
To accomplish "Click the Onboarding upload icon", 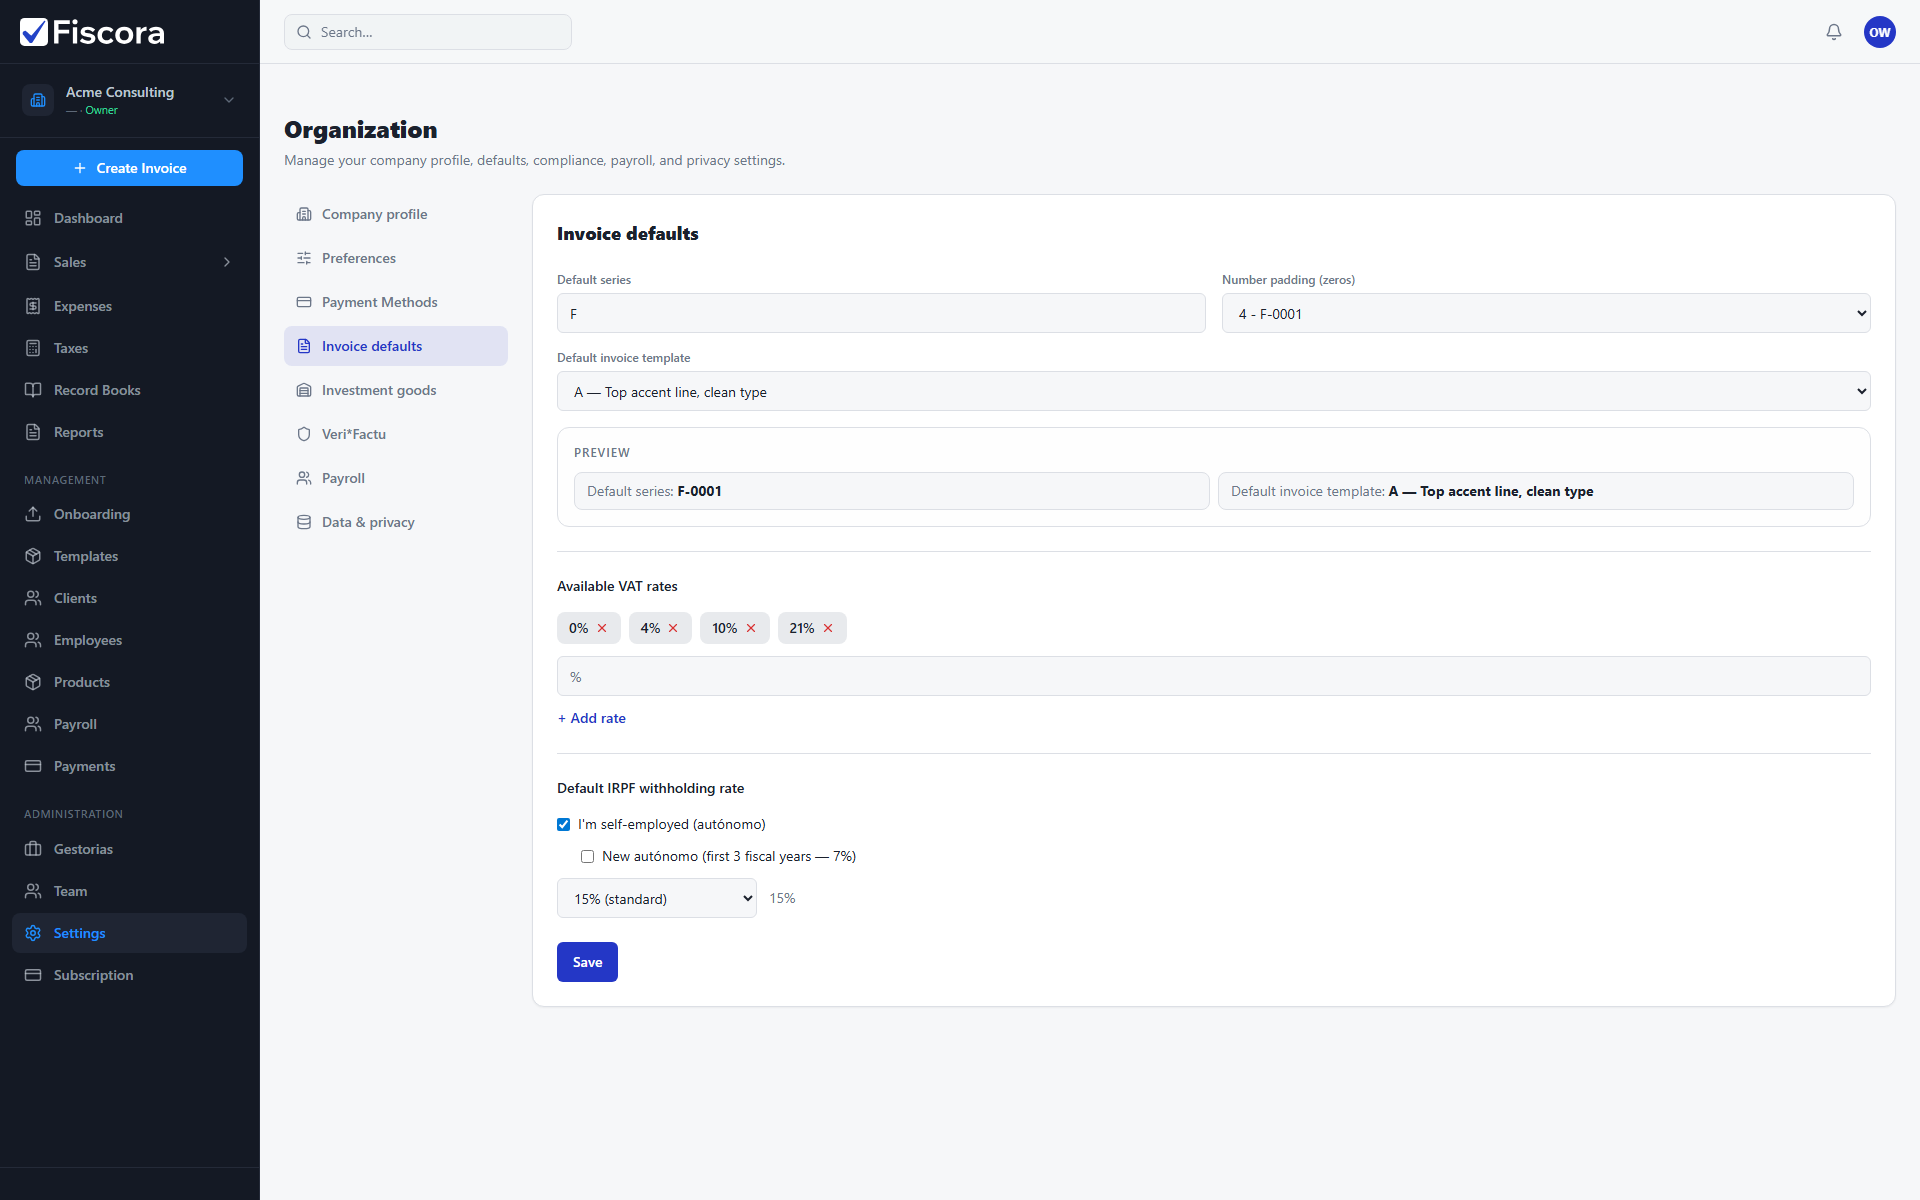I will 33,514.
